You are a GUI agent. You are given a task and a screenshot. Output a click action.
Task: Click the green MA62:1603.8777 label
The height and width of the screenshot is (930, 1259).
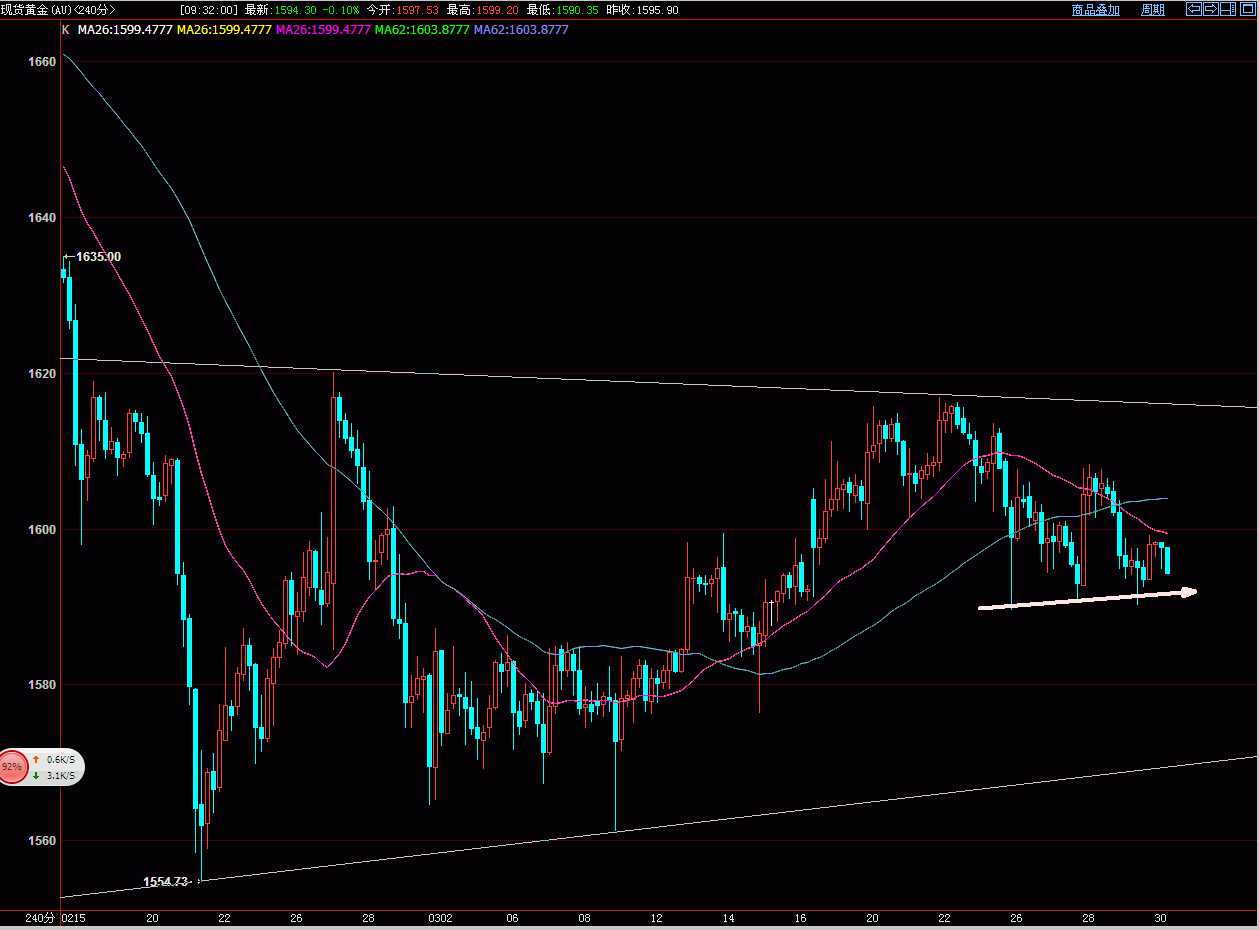tap(422, 30)
